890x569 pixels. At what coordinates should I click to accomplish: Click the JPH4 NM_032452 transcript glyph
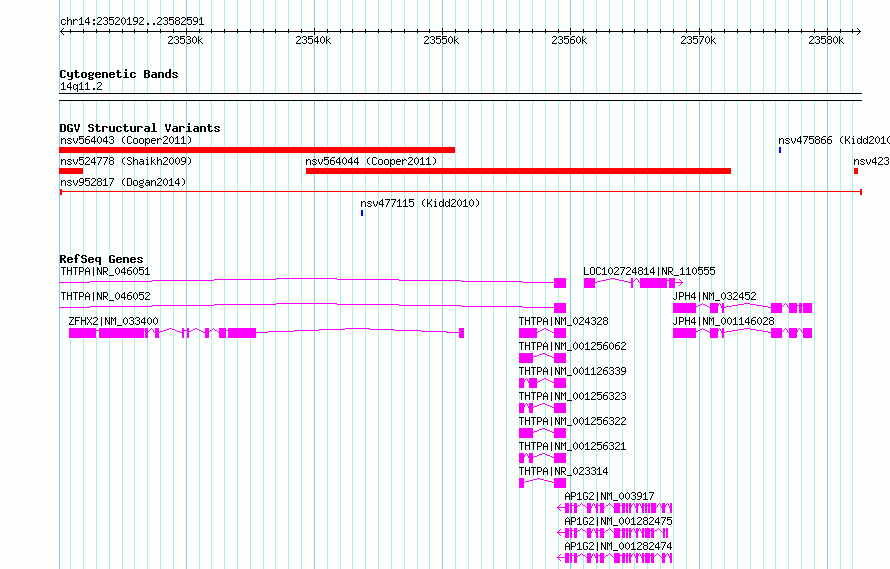pyautogui.click(x=742, y=308)
